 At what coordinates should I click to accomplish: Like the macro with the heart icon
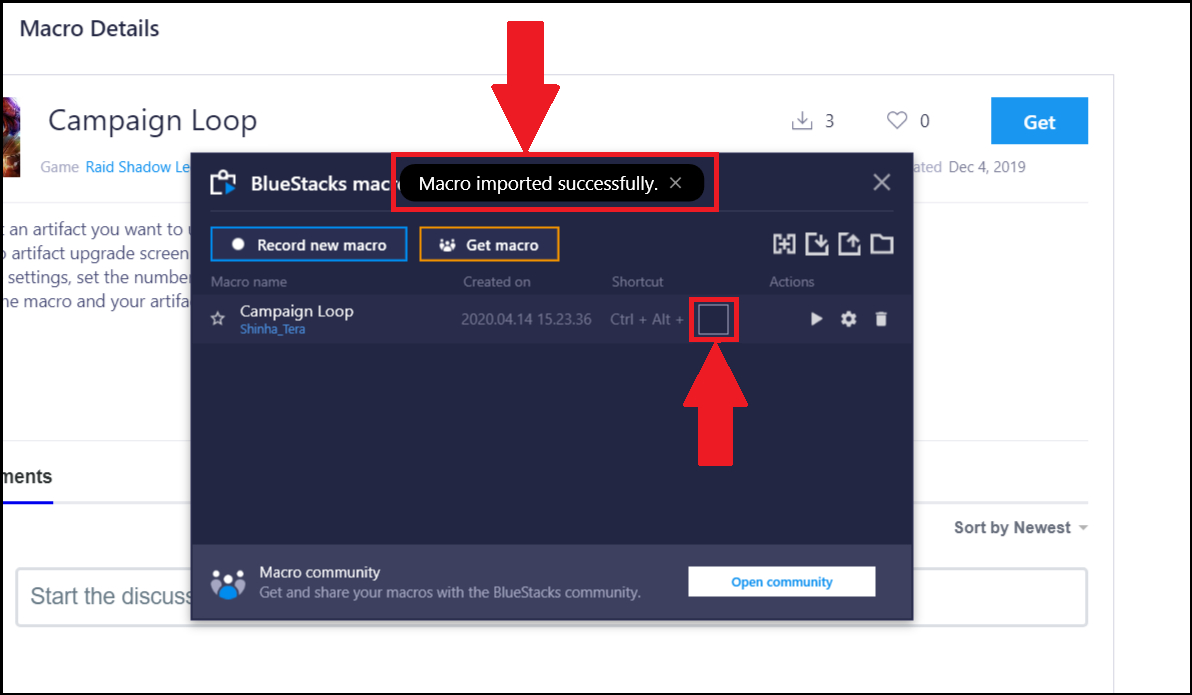(x=897, y=120)
